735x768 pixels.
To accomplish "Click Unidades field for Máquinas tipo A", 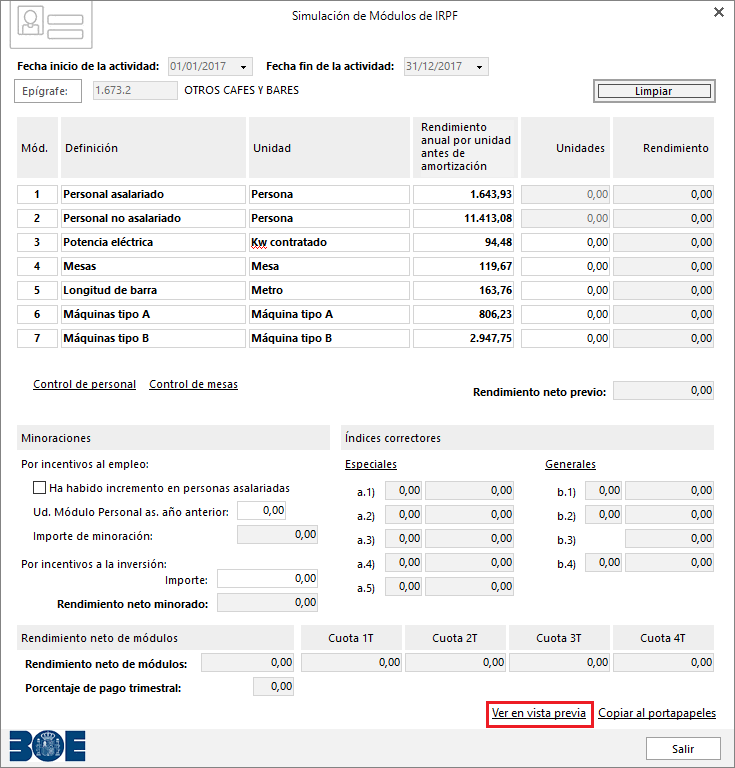I will pos(565,314).
